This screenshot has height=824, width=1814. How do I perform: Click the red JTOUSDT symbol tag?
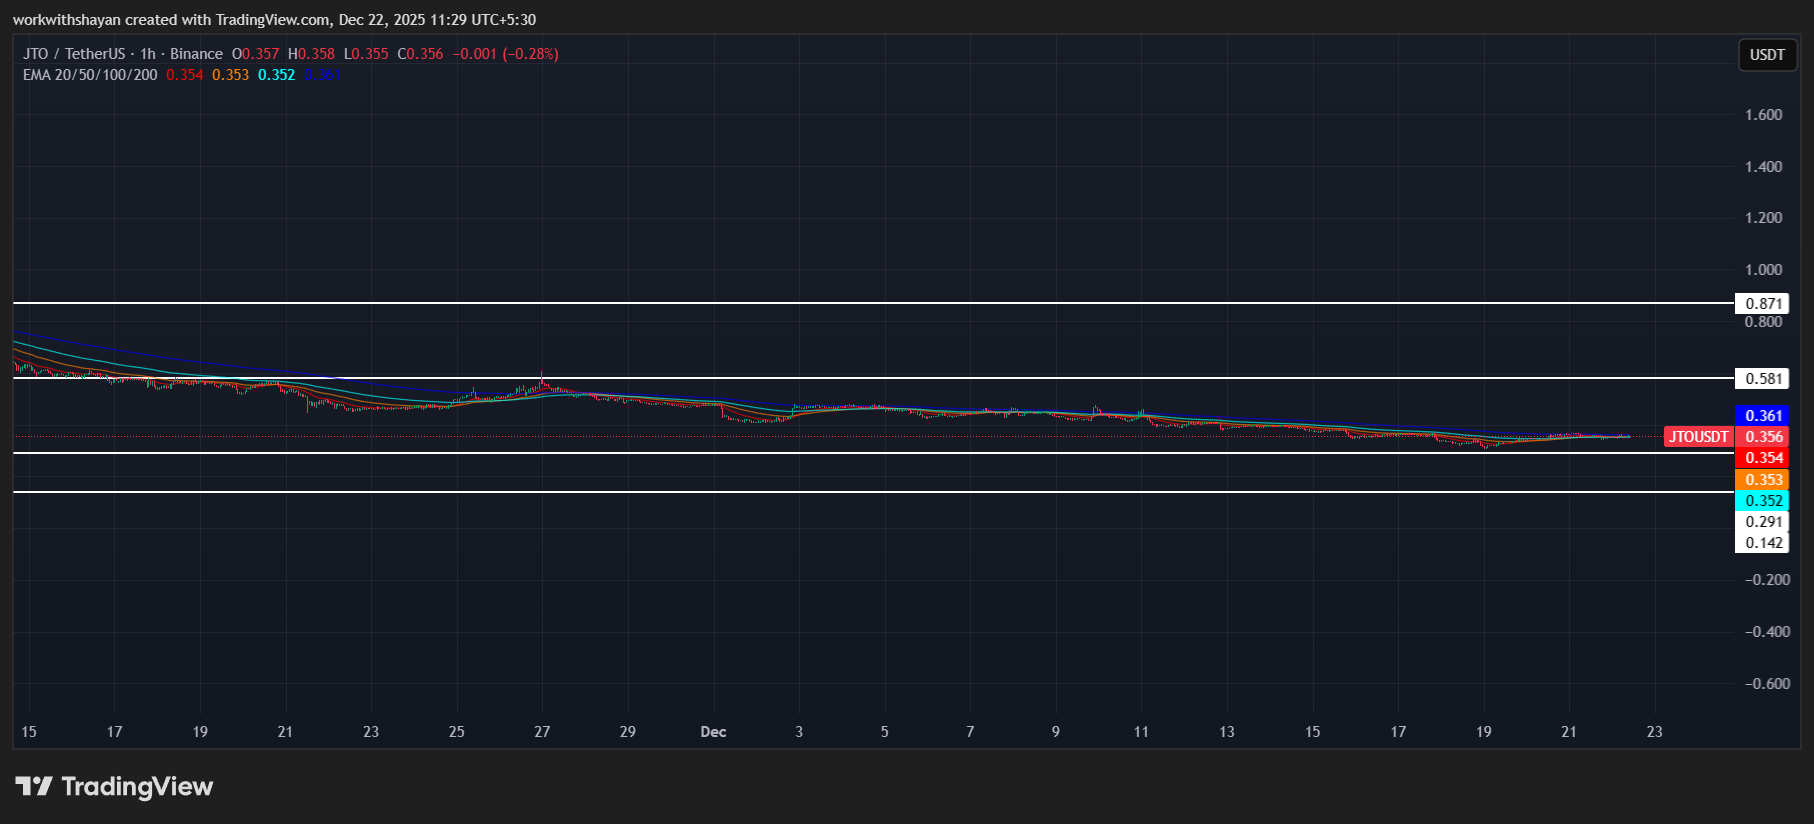[1698, 437]
